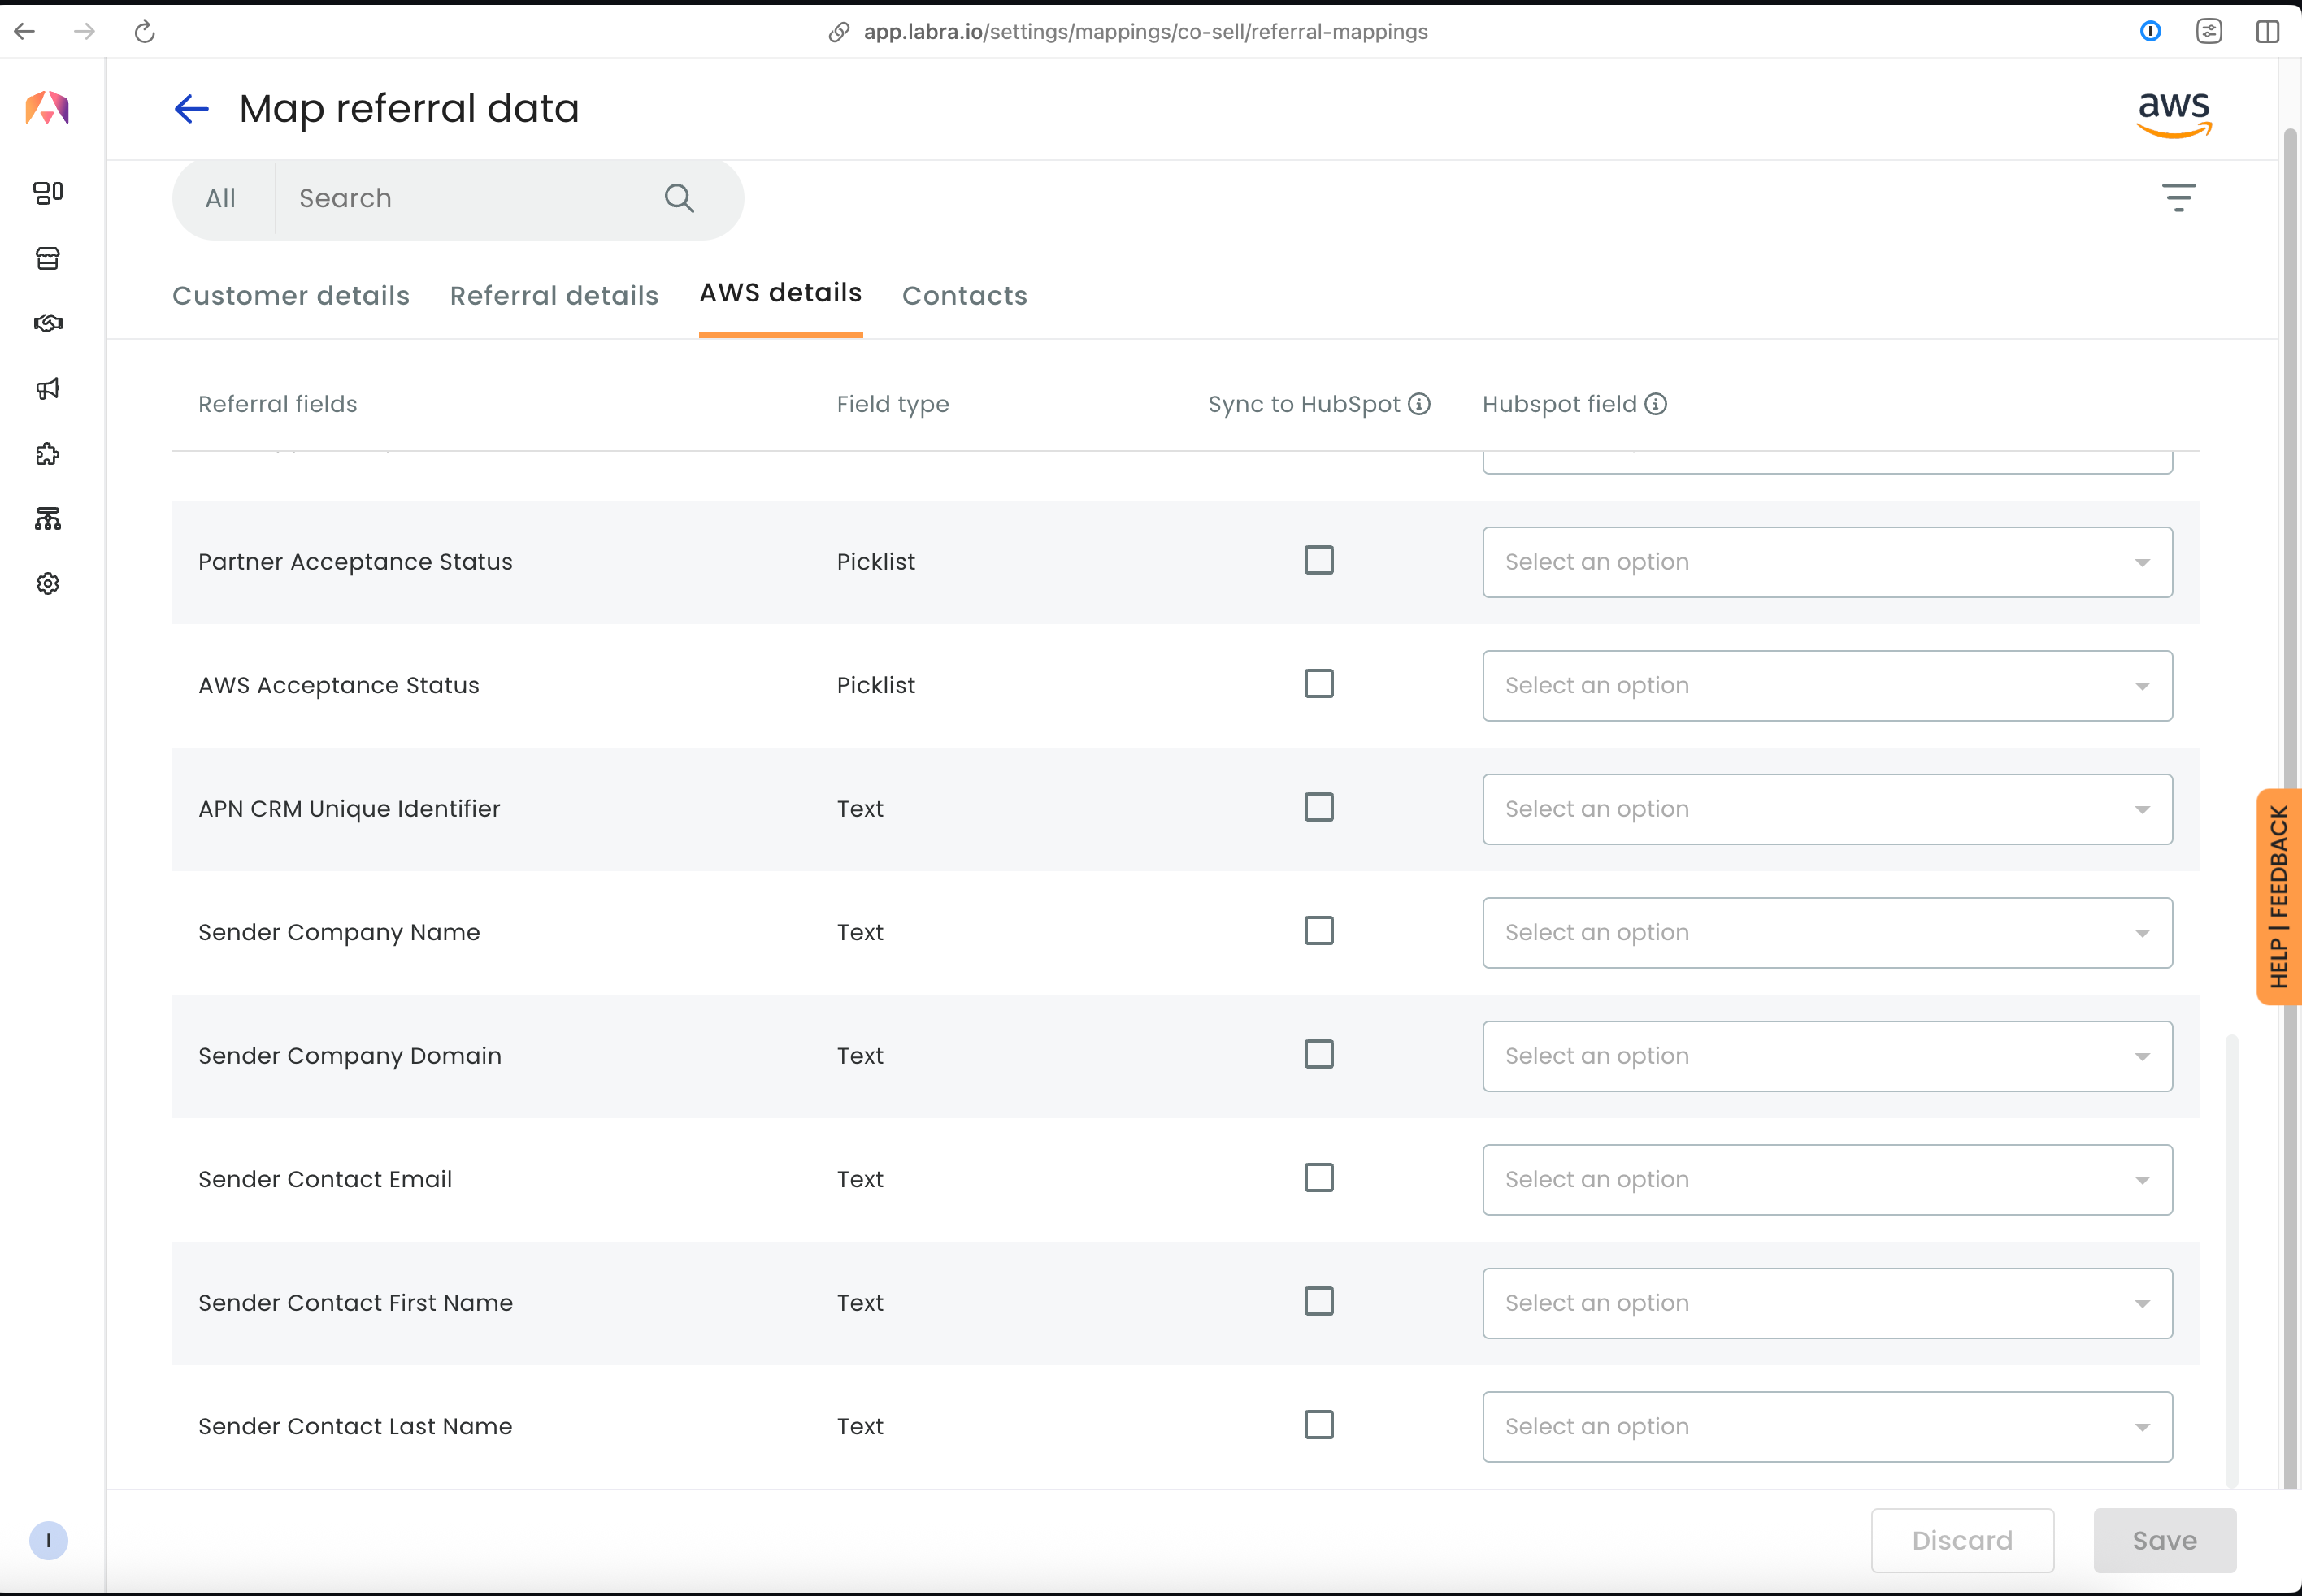The height and width of the screenshot is (1596, 2302).
Task: Open the Contacts tab
Action: 964,296
